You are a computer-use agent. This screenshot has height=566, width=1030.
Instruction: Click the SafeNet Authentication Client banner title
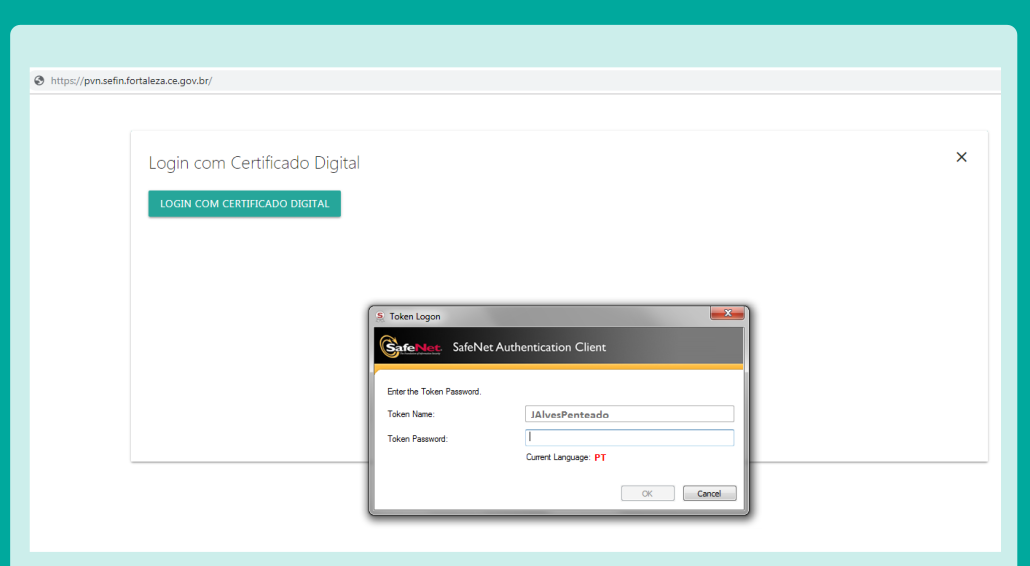click(x=529, y=347)
